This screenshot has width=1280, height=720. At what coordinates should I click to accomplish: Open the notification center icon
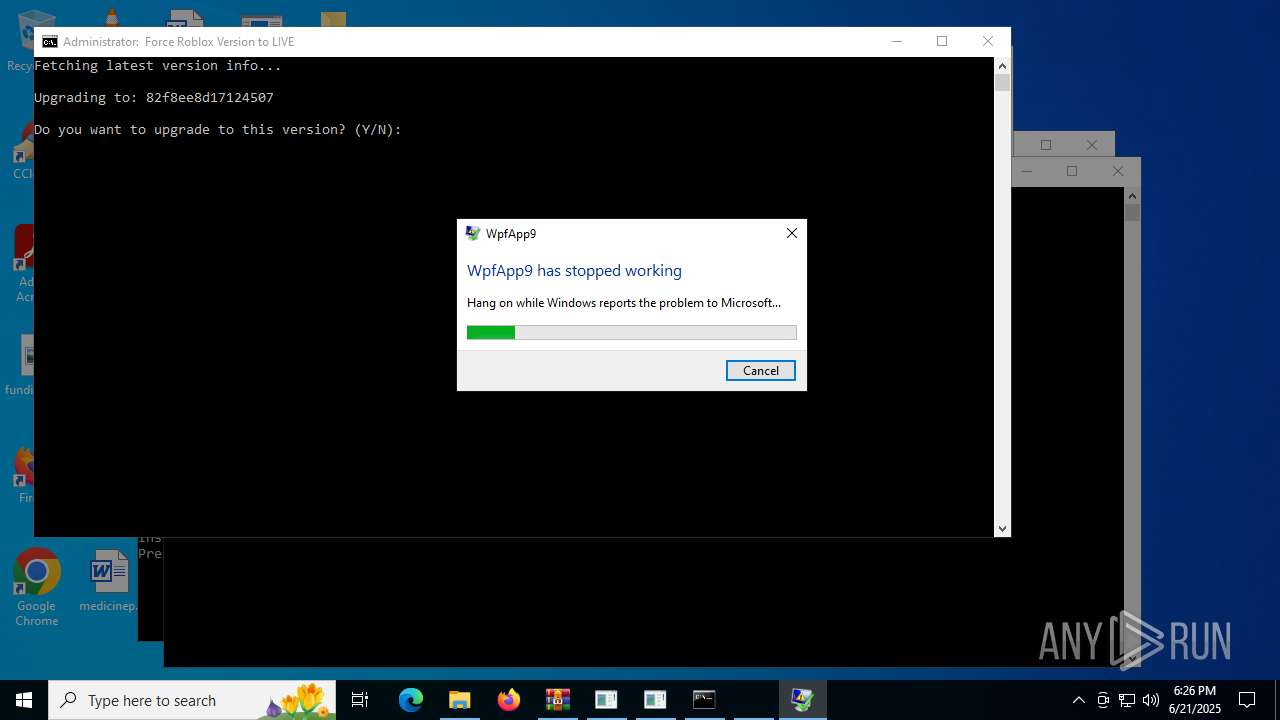1247,700
